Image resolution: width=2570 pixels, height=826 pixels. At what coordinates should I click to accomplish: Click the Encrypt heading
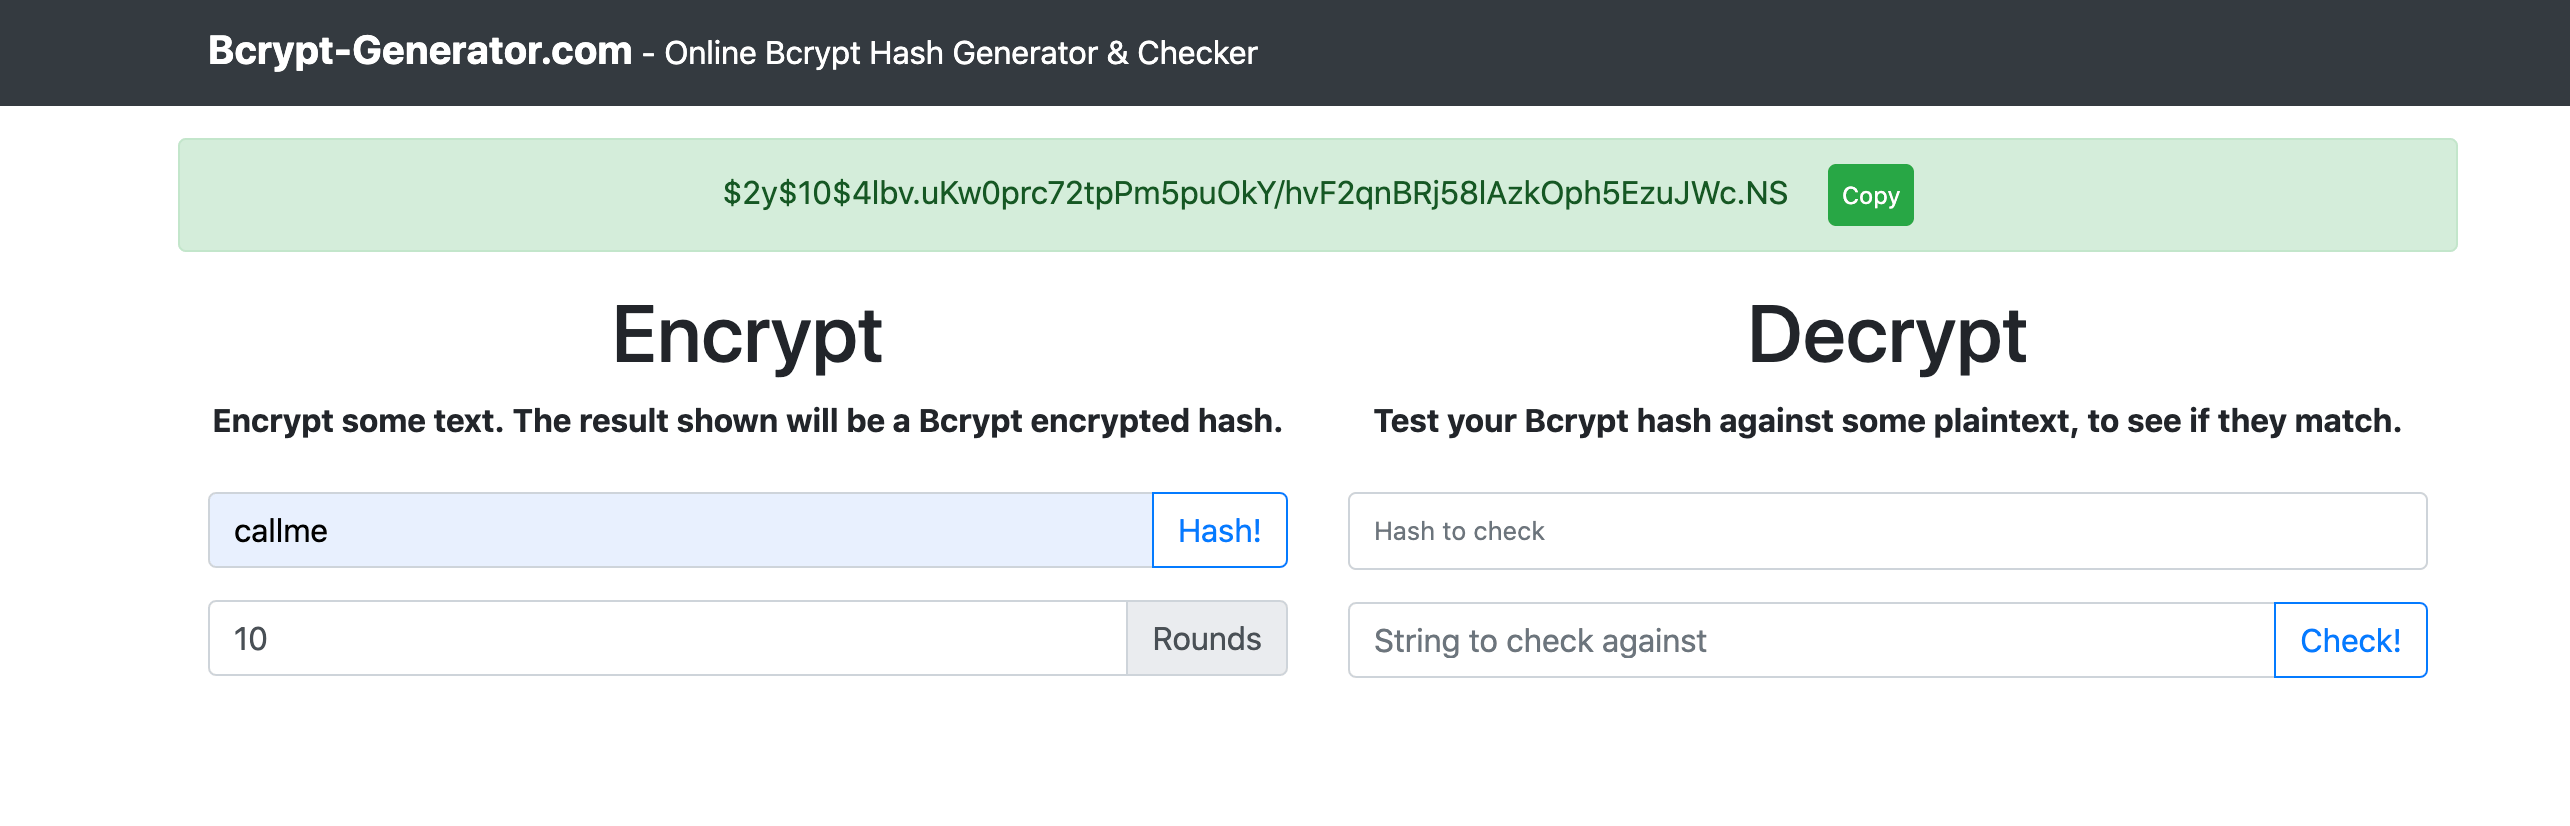click(x=747, y=336)
